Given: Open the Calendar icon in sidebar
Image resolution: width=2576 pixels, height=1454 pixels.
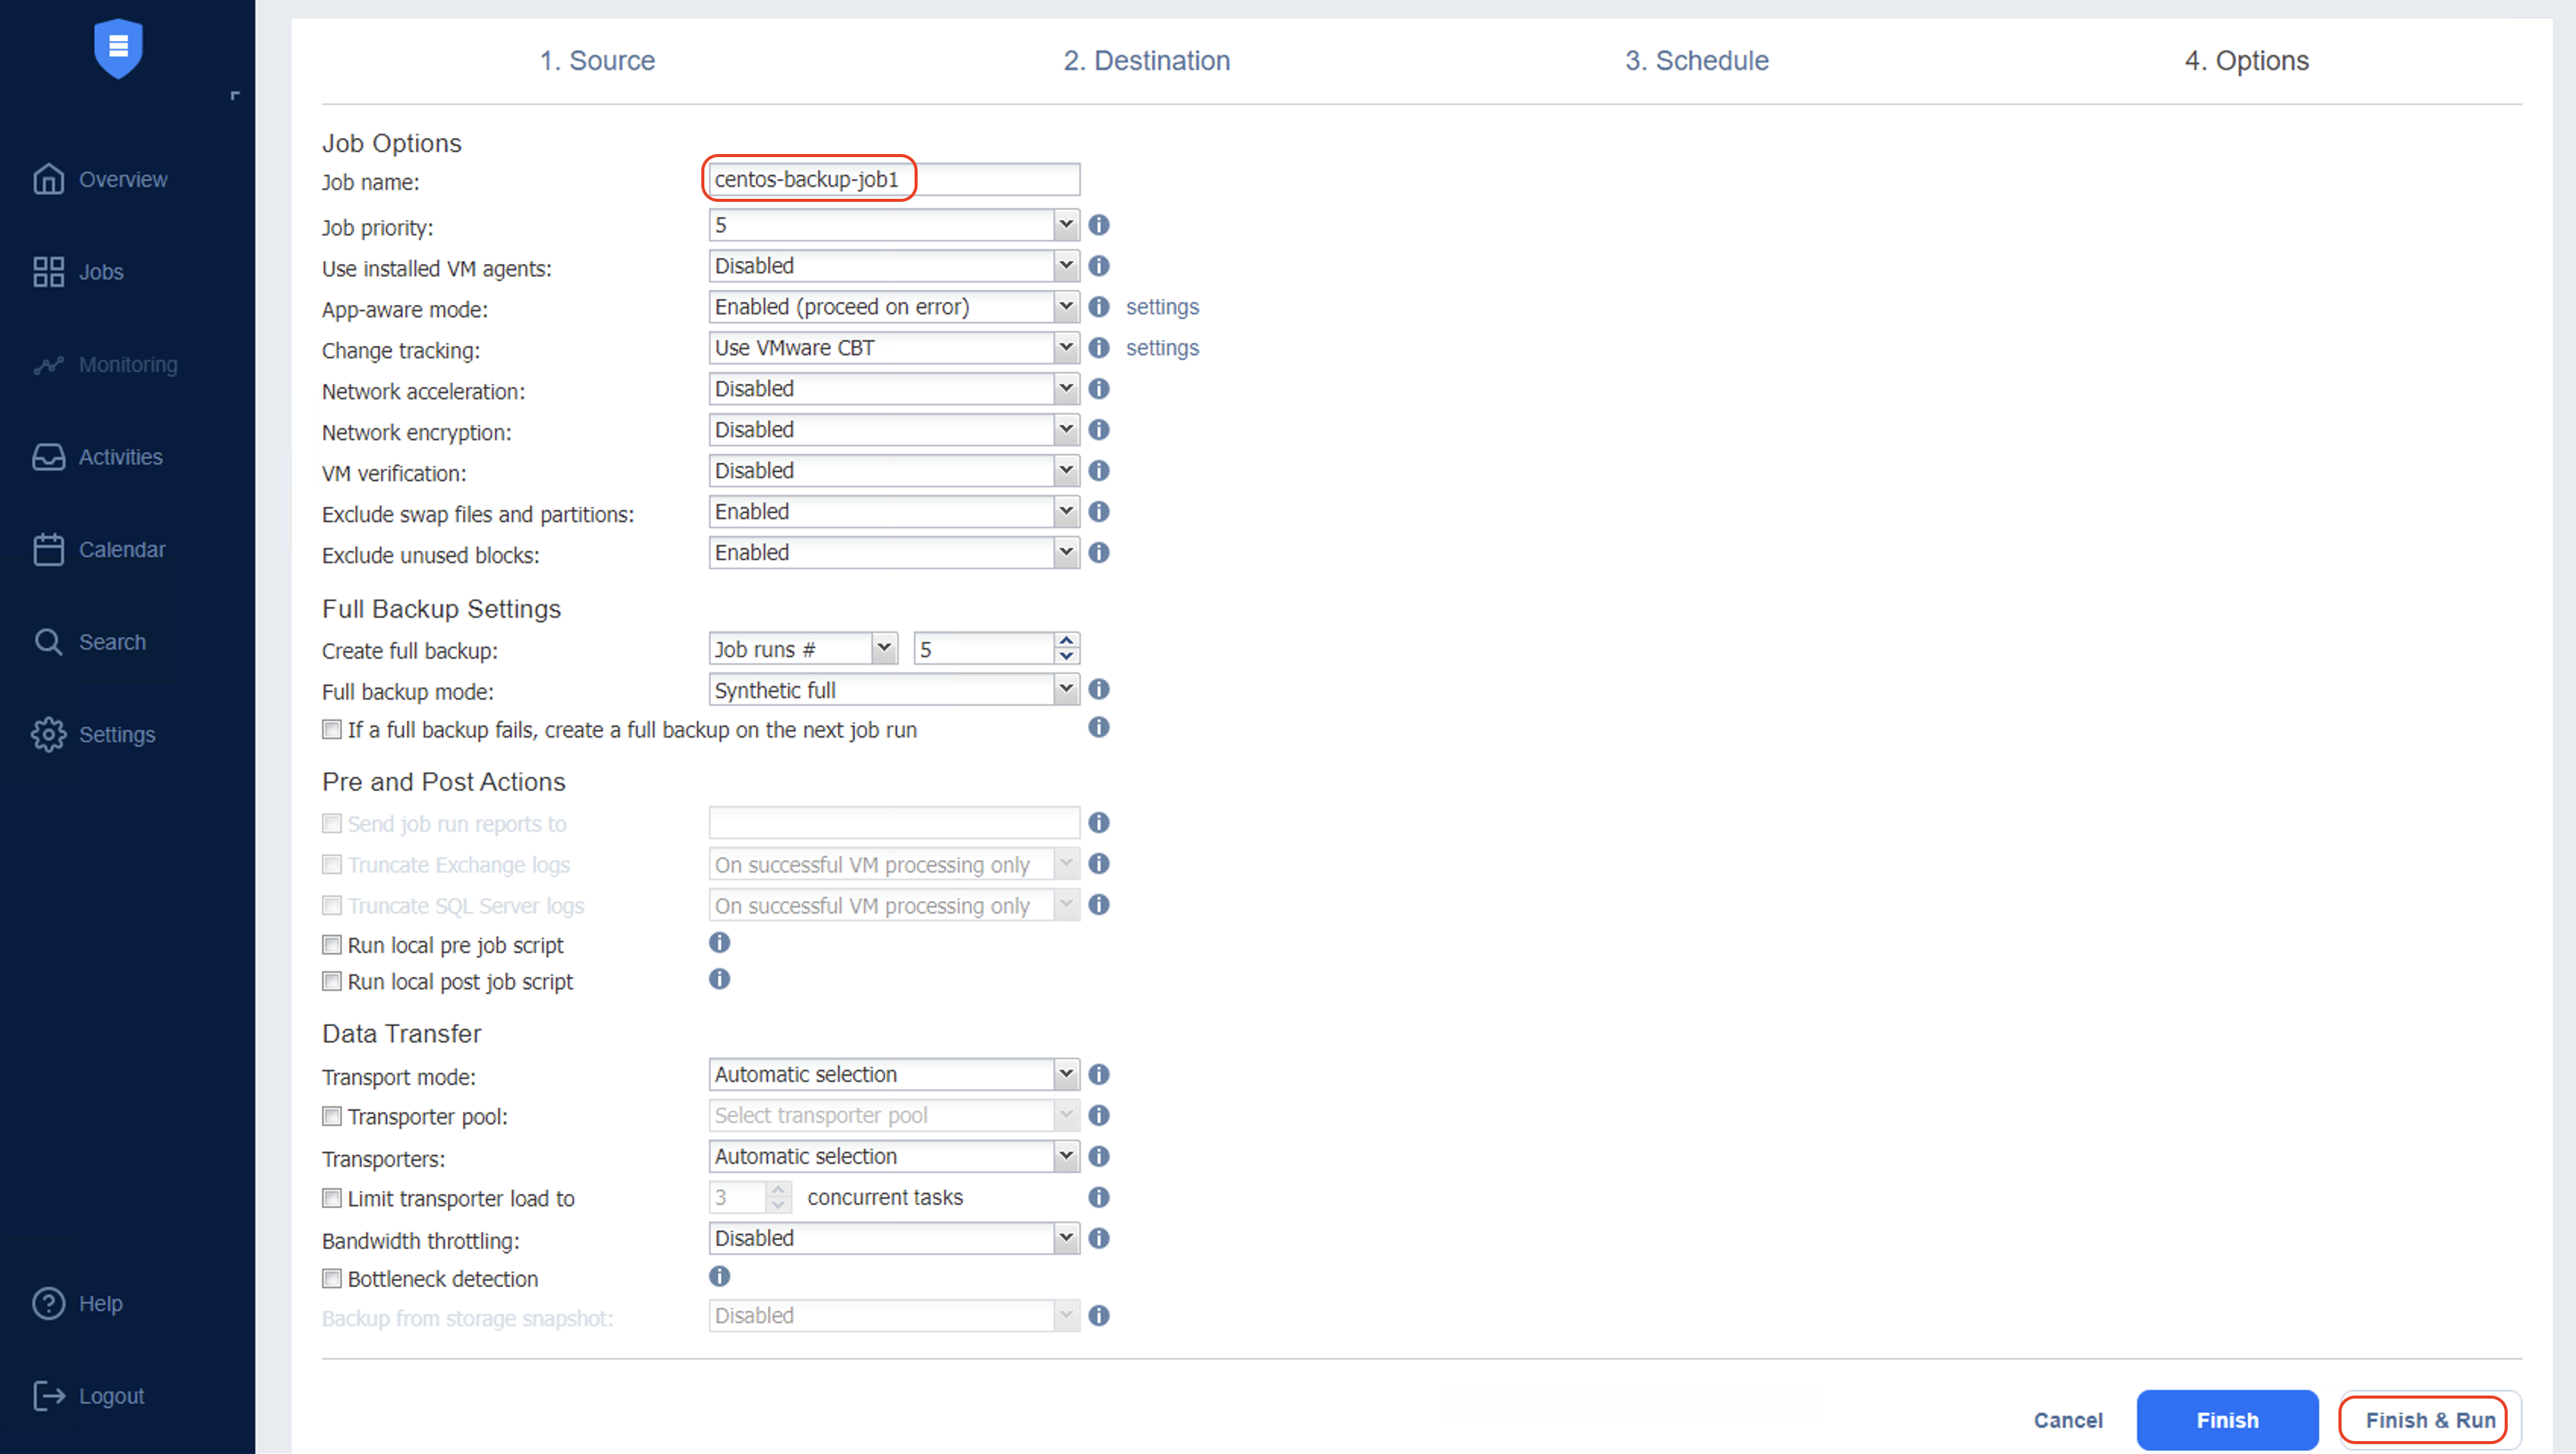Looking at the screenshot, I should (48, 549).
